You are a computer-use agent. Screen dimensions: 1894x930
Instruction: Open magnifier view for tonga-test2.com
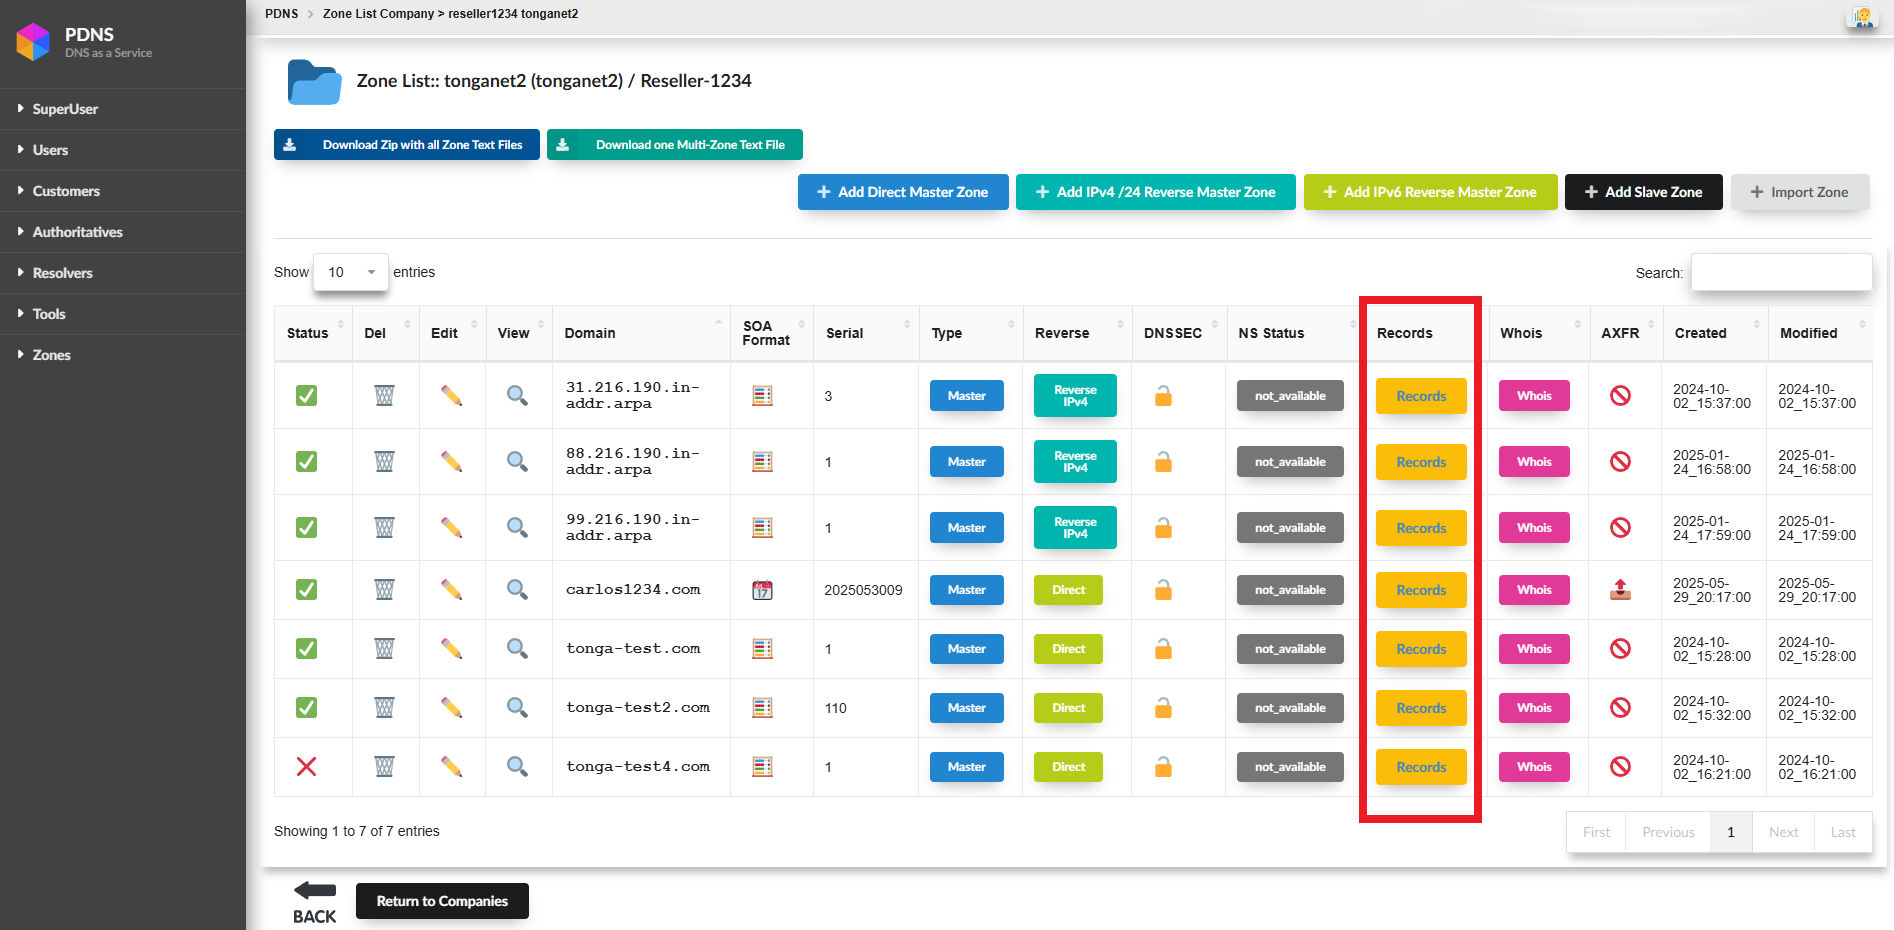coord(517,708)
